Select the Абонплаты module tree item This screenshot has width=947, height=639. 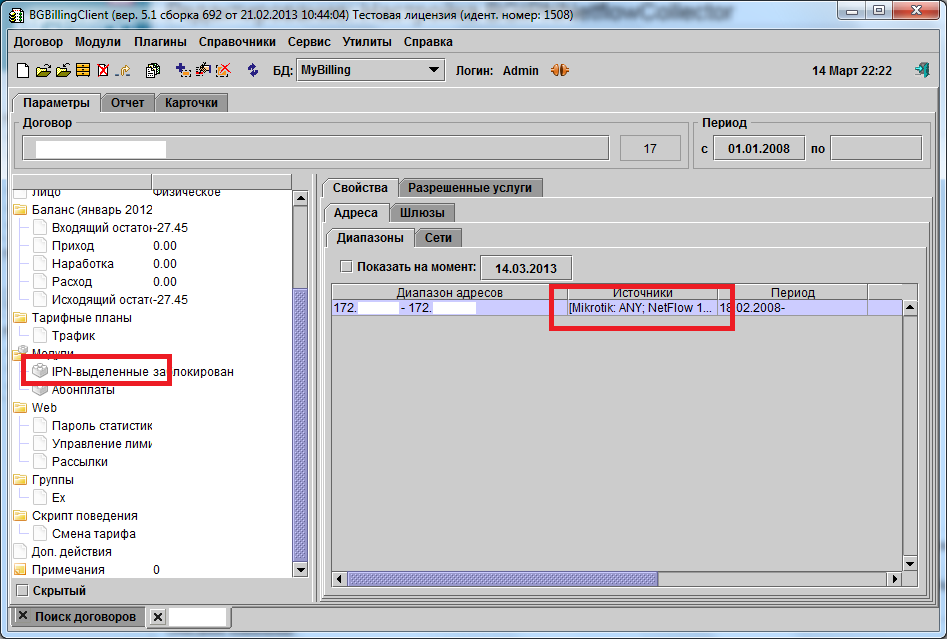(83, 390)
